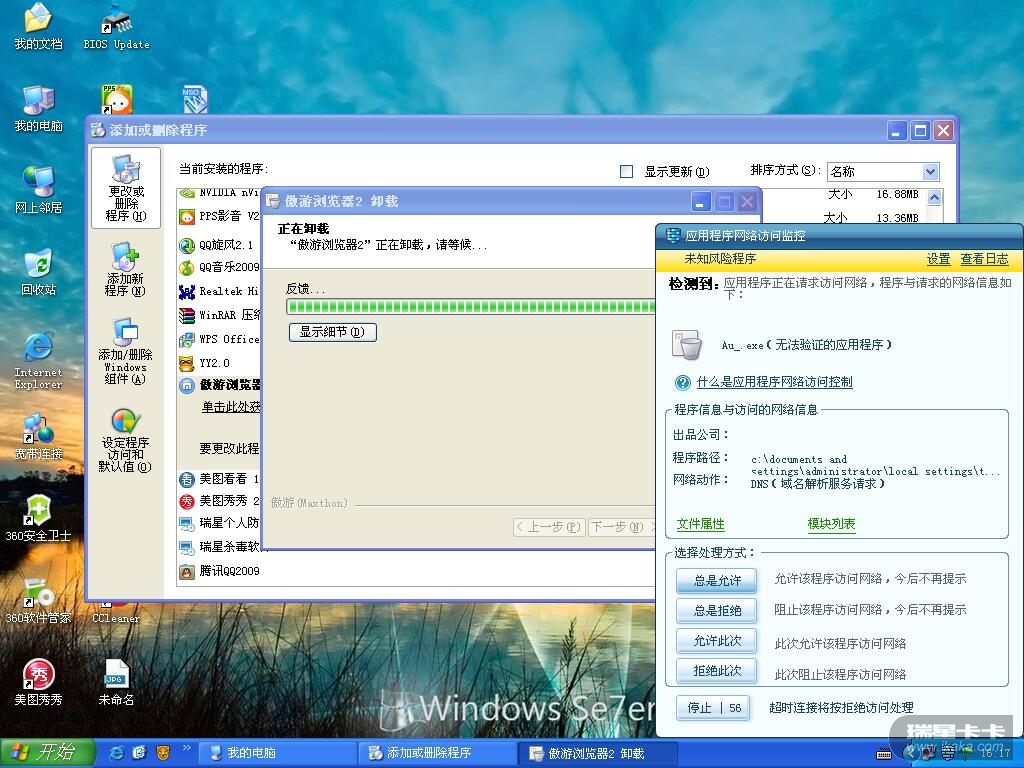Select 更改或删除程序 sidebar button
The width and height of the screenshot is (1024, 768).
pos(126,188)
